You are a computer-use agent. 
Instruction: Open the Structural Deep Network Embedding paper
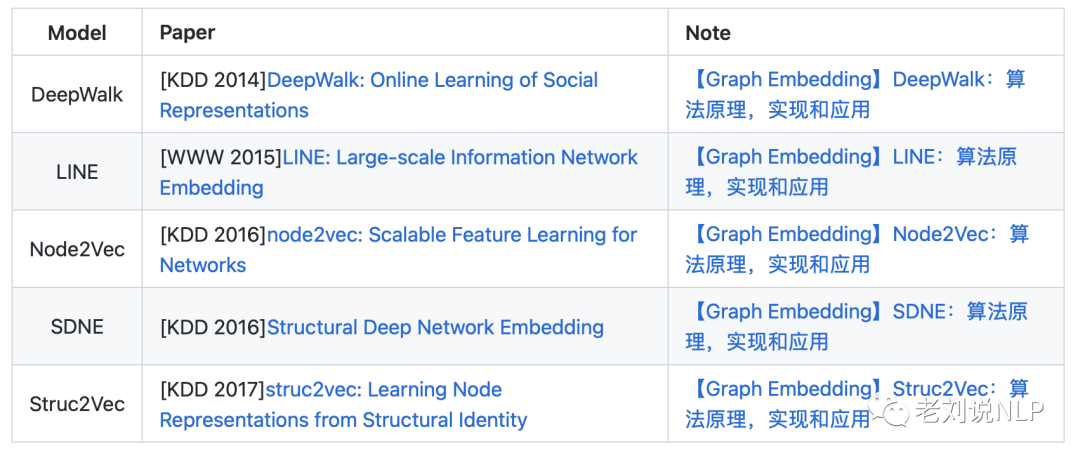point(435,327)
